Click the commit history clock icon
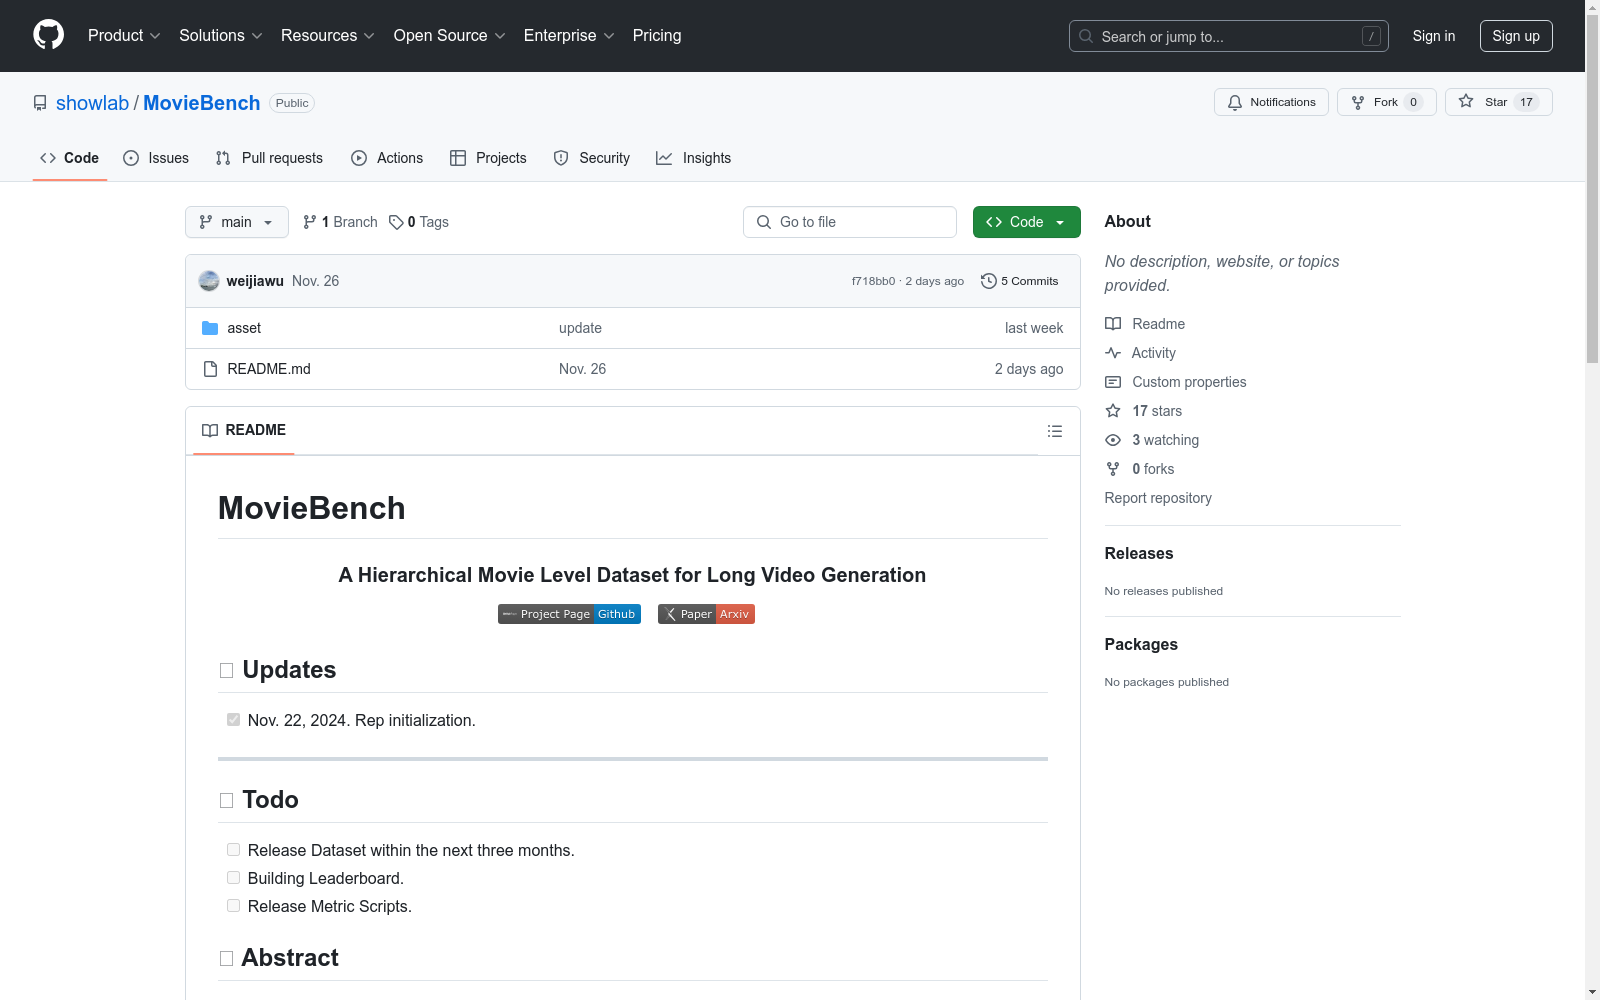Screen dimensions: 1600x1000 989,281
